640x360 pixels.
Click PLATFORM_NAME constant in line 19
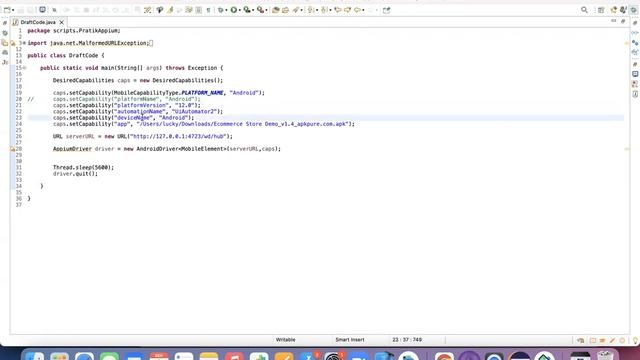[x=202, y=93]
